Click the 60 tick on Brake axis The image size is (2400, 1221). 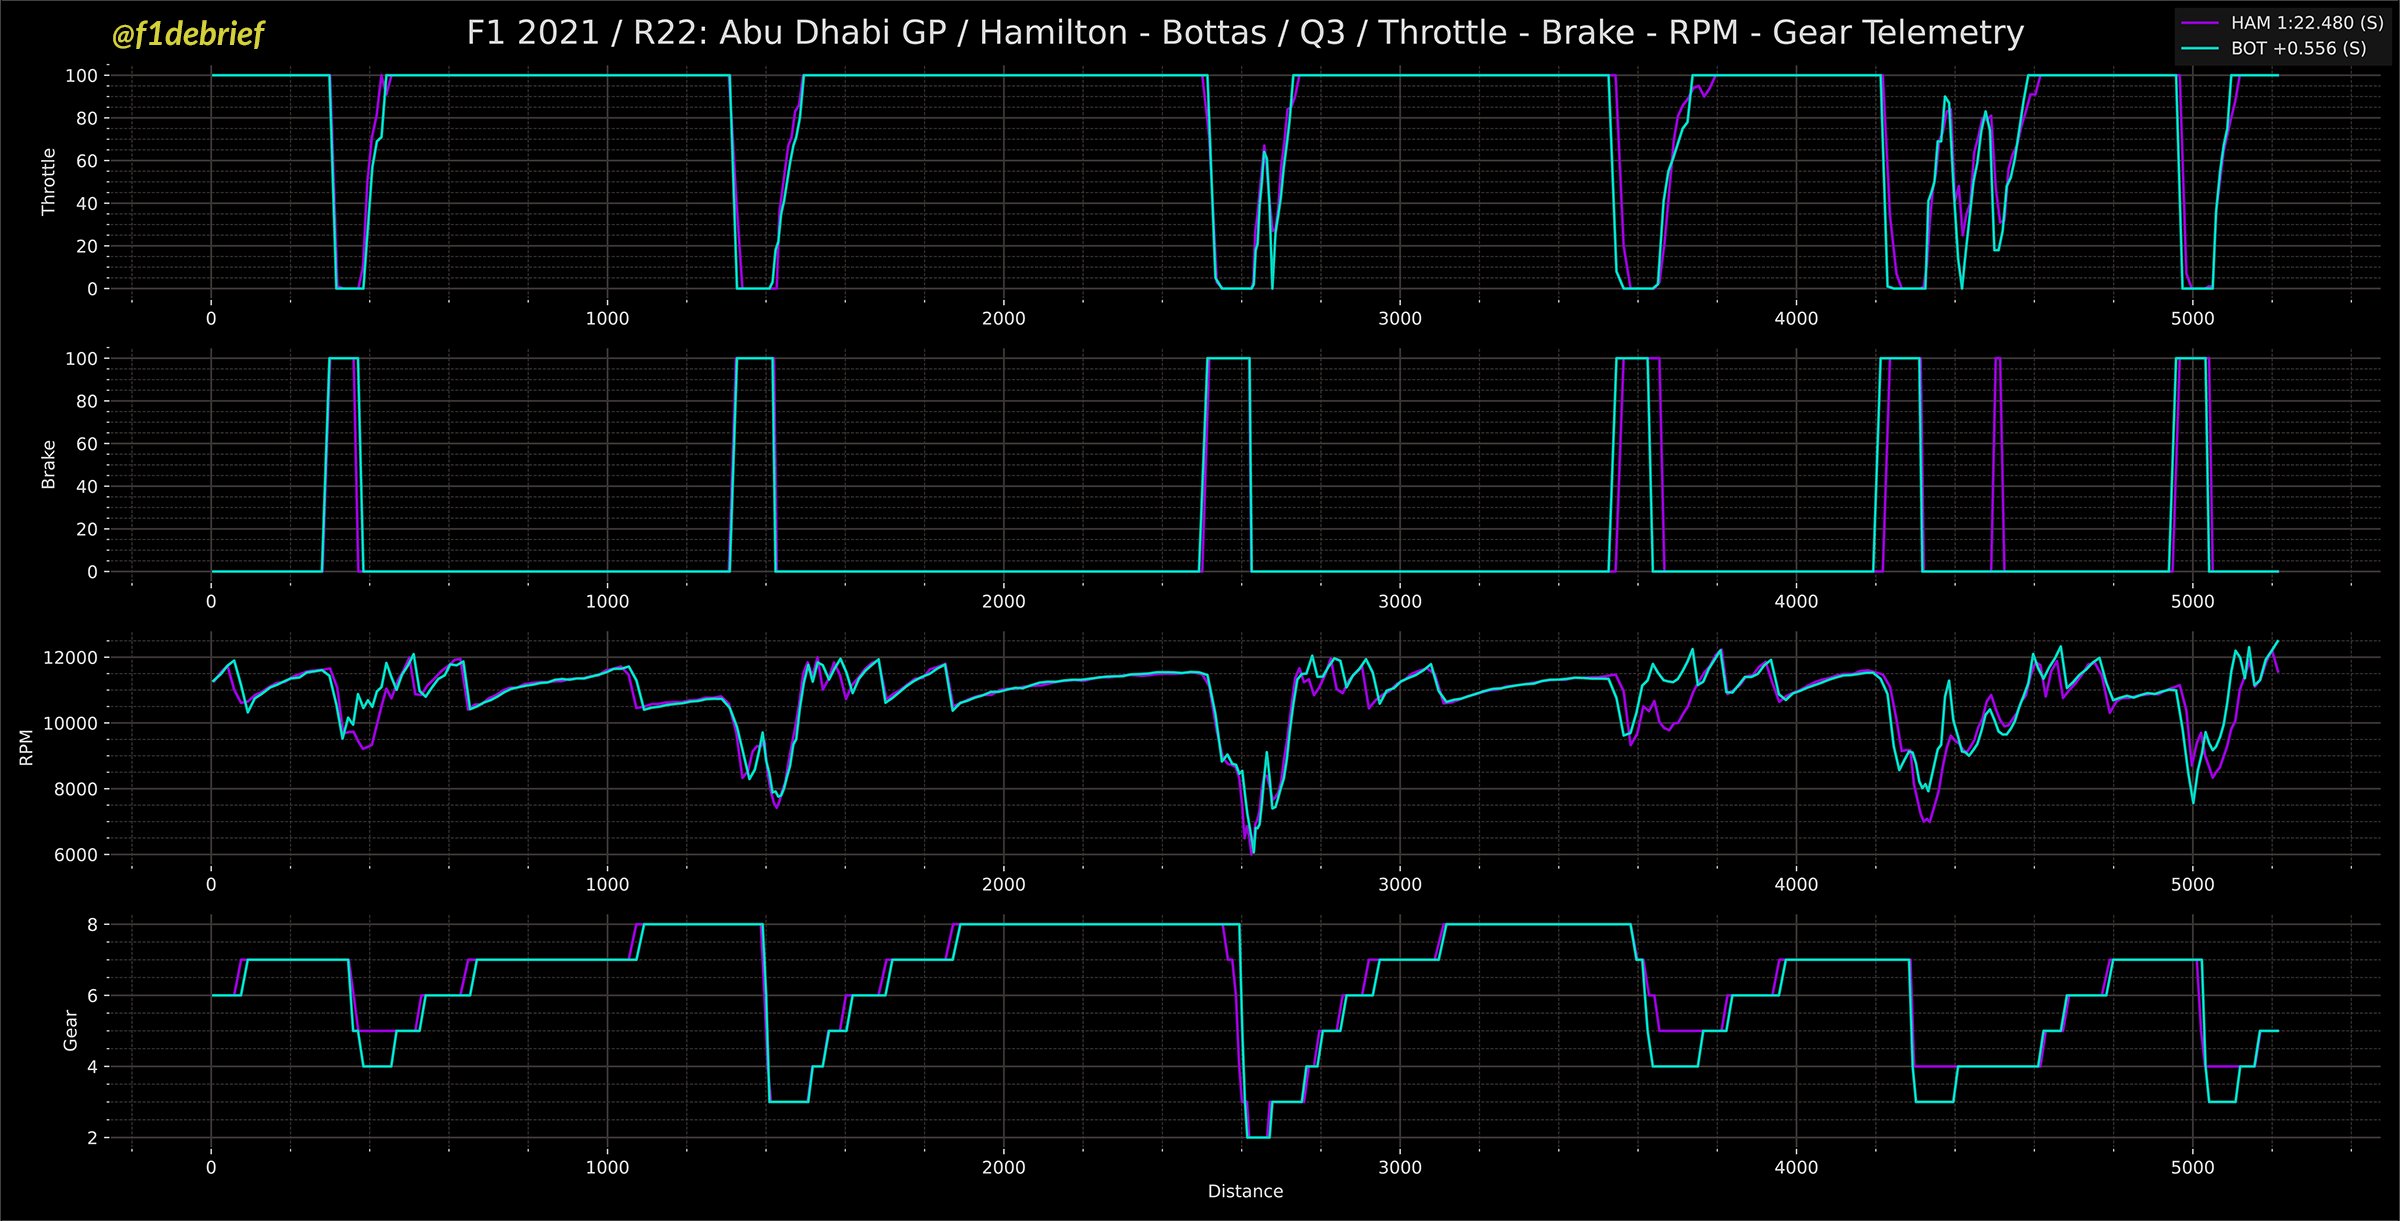click(87, 444)
